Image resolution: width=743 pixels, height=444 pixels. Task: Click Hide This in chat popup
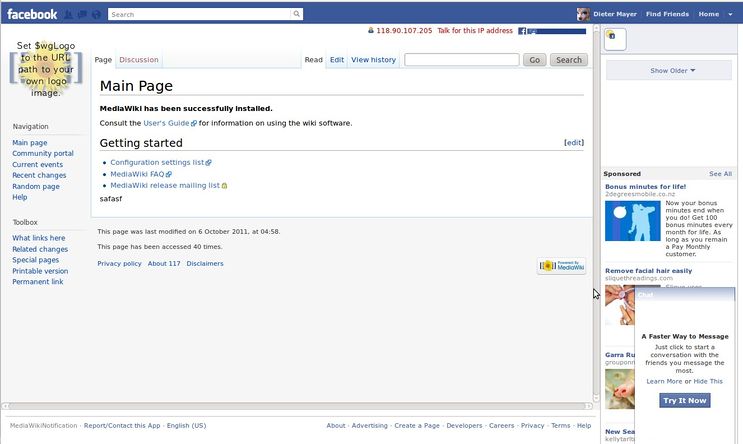coord(708,381)
